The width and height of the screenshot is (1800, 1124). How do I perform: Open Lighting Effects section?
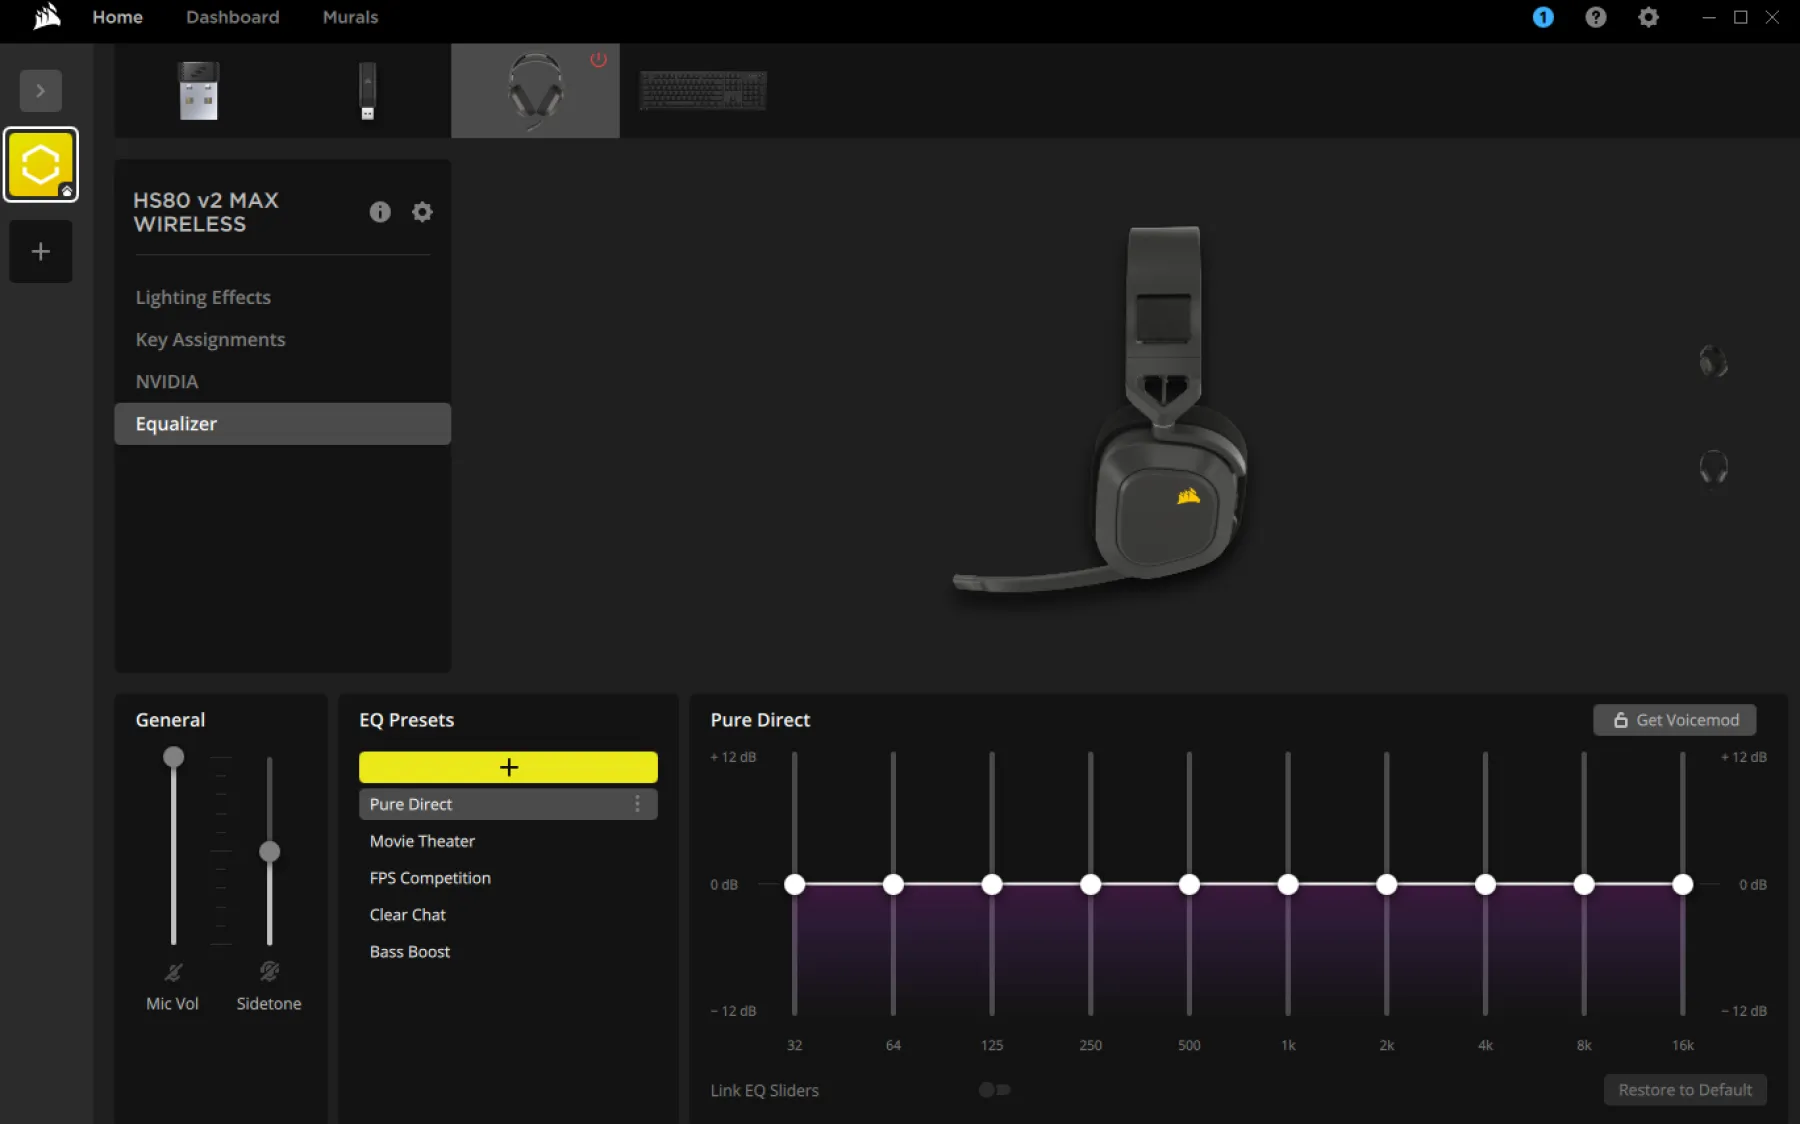point(203,297)
